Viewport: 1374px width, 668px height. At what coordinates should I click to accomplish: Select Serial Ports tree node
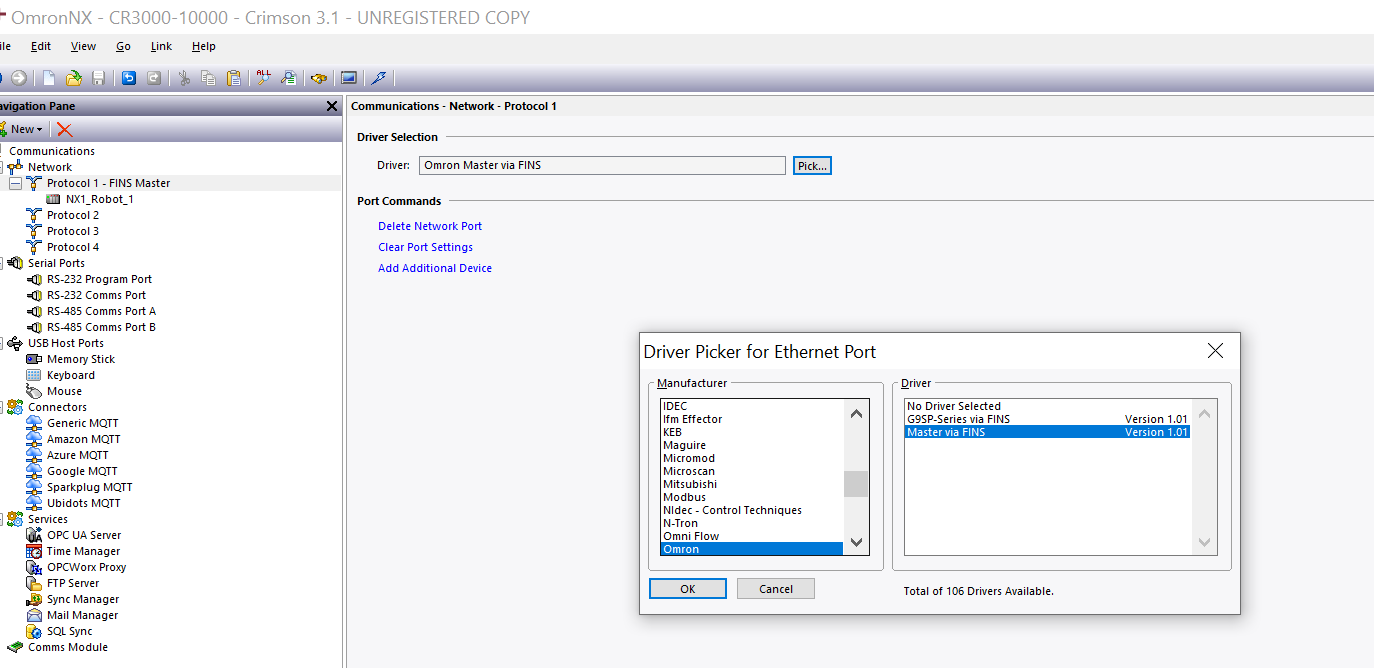(x=56, y=263)
